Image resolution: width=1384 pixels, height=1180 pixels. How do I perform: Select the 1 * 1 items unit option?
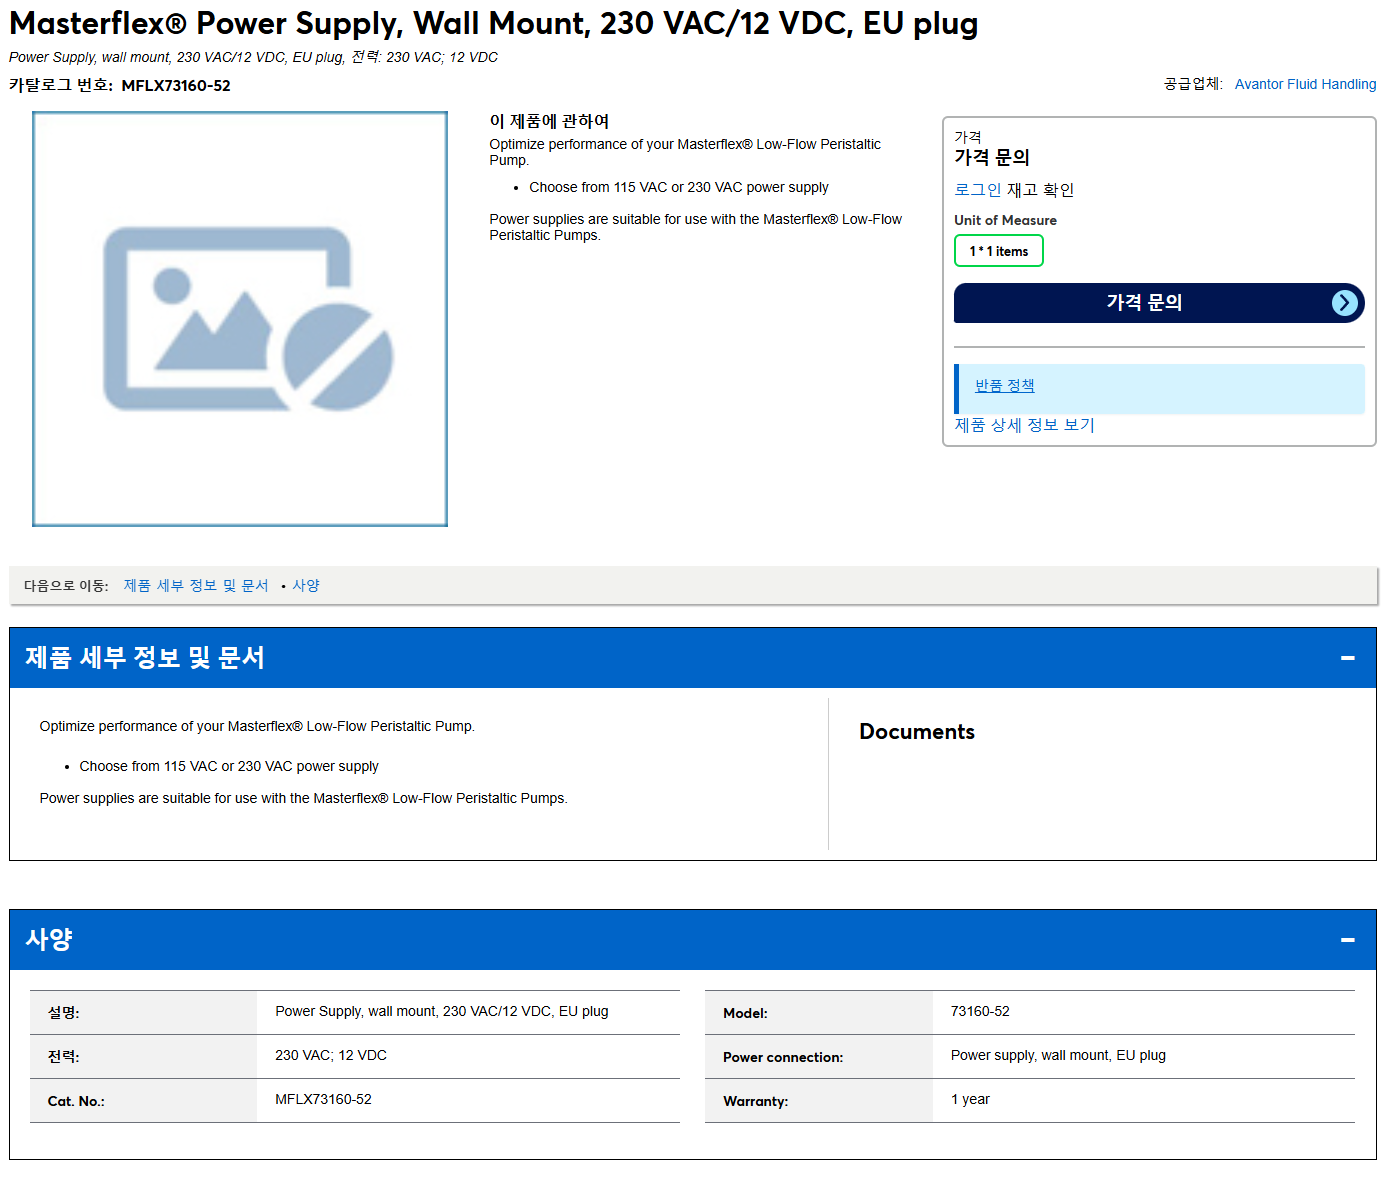click(x=999, y=251)
